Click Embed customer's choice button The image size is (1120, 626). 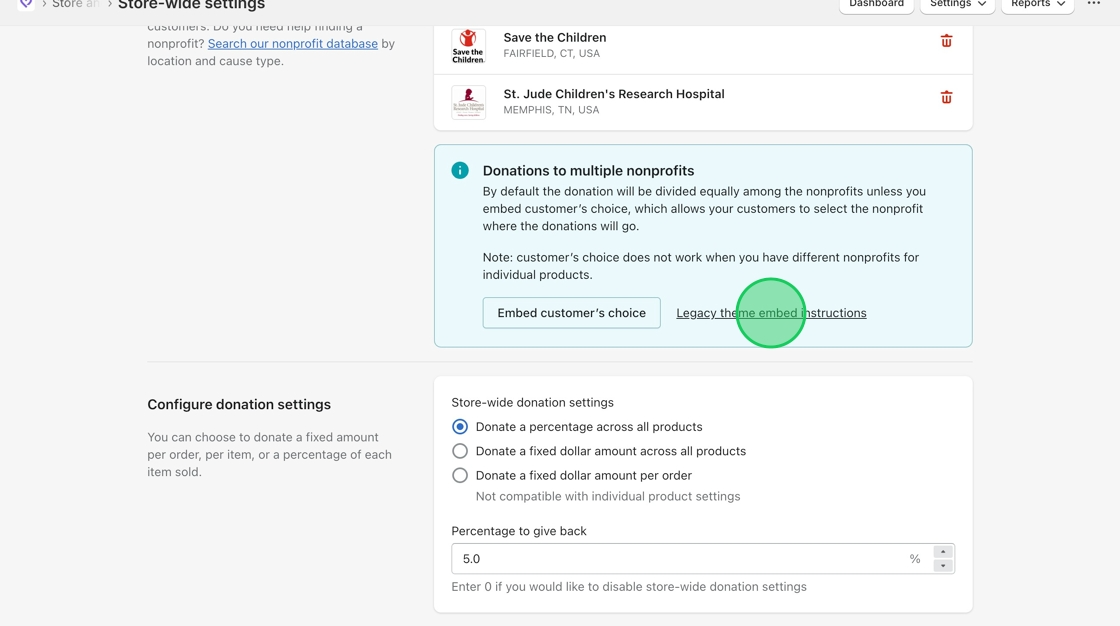pyautogui.click(x=571, y=313)
